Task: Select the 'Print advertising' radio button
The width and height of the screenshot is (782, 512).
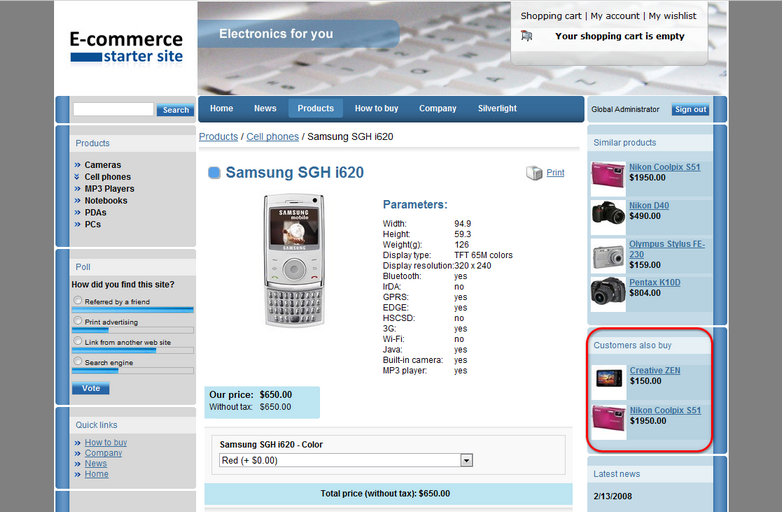Action: click(x=78, y=321)
